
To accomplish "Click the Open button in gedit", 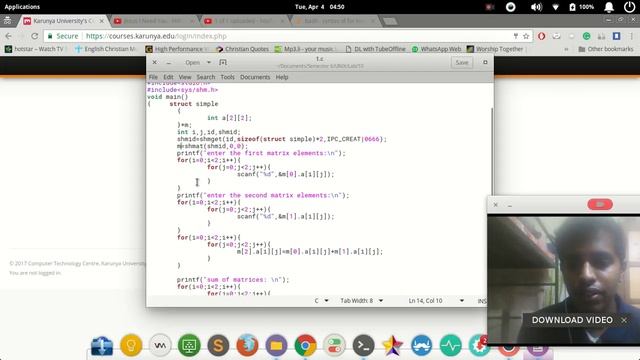I will point(193,62).
